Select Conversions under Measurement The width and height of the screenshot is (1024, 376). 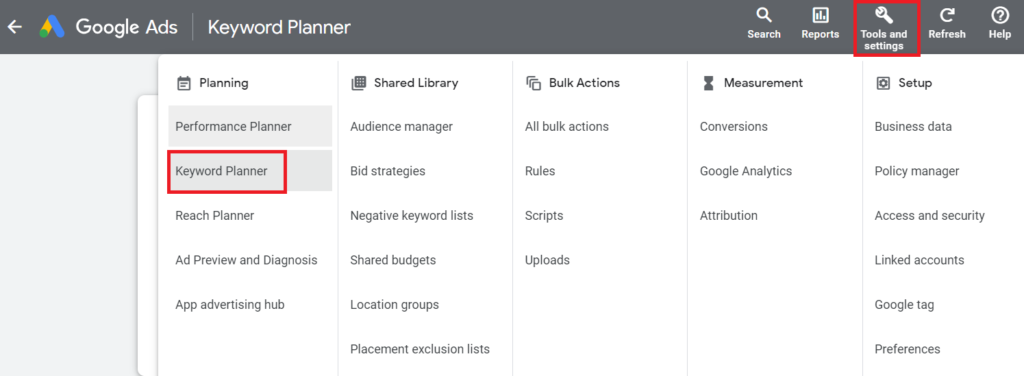coord(733,127)
